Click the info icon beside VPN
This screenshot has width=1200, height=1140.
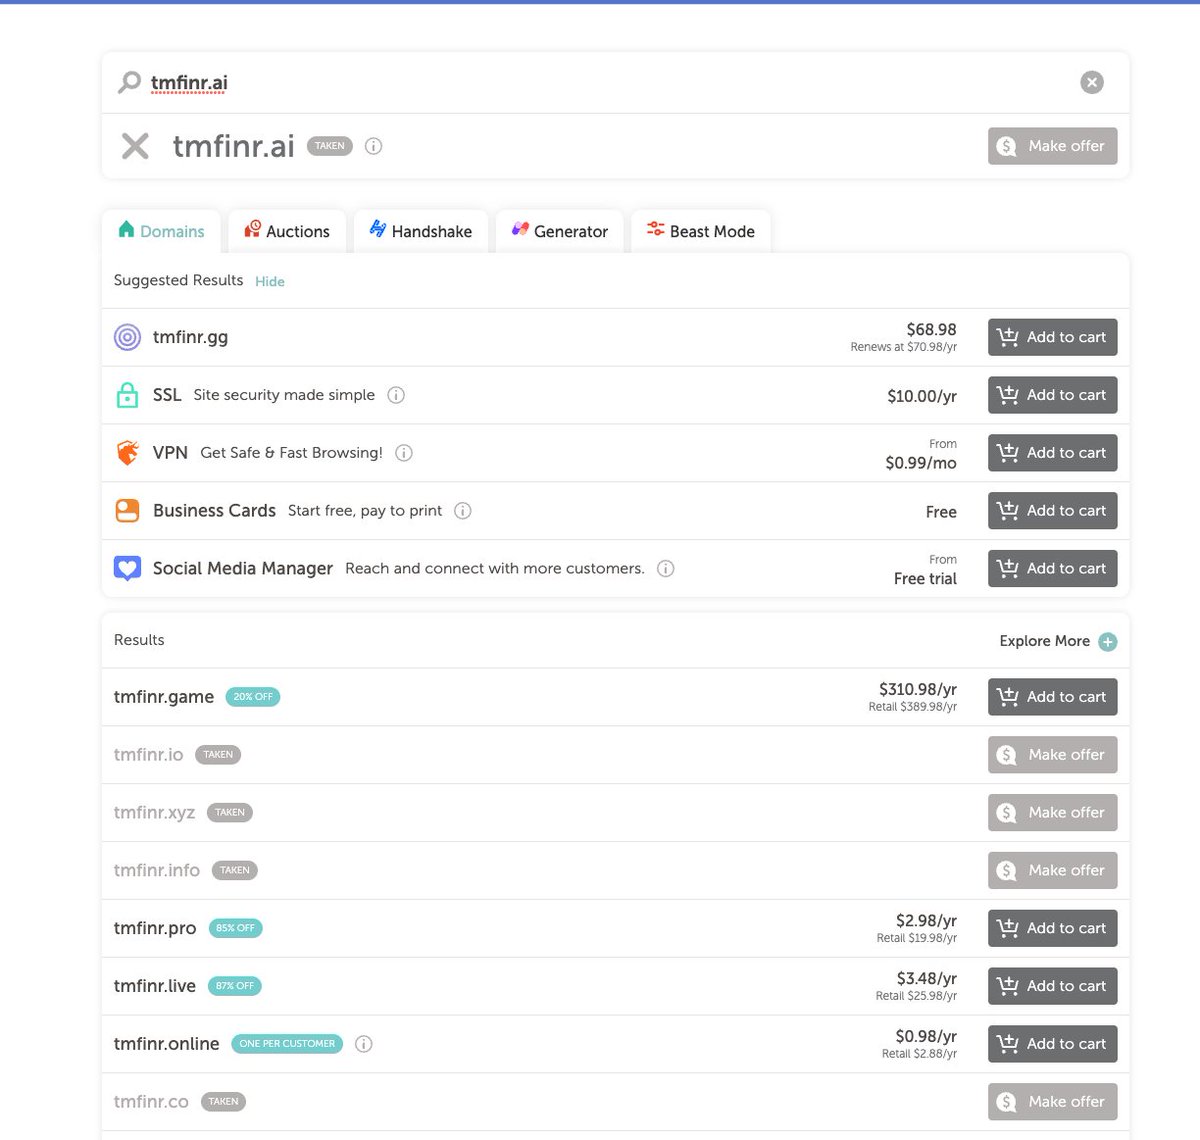click(x=403, y=453)
